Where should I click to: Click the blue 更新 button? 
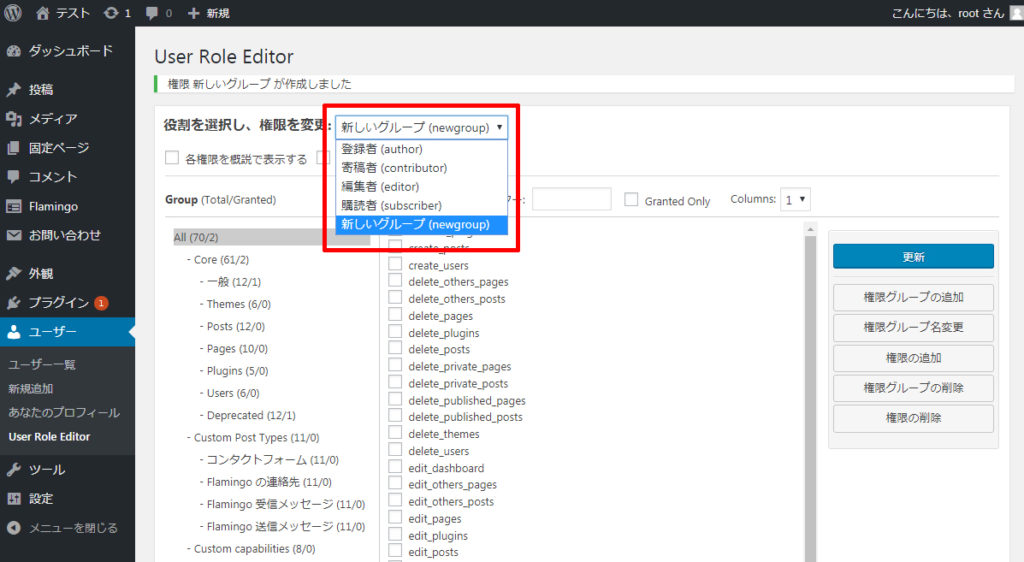[x=913, y=257]
